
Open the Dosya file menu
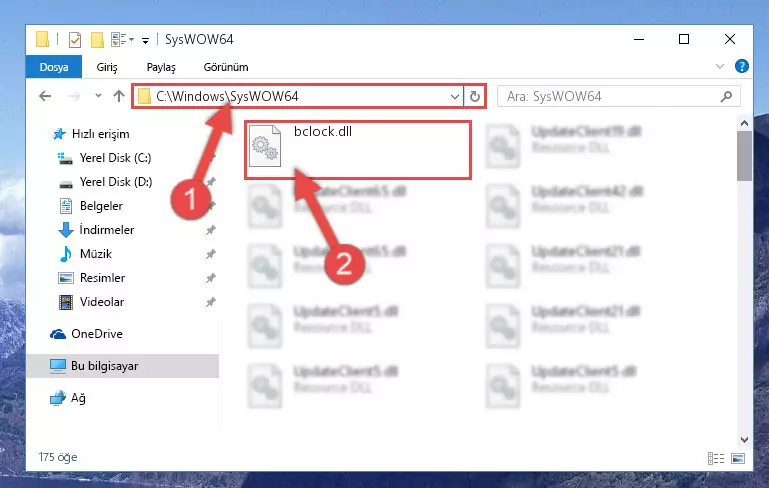54,67
